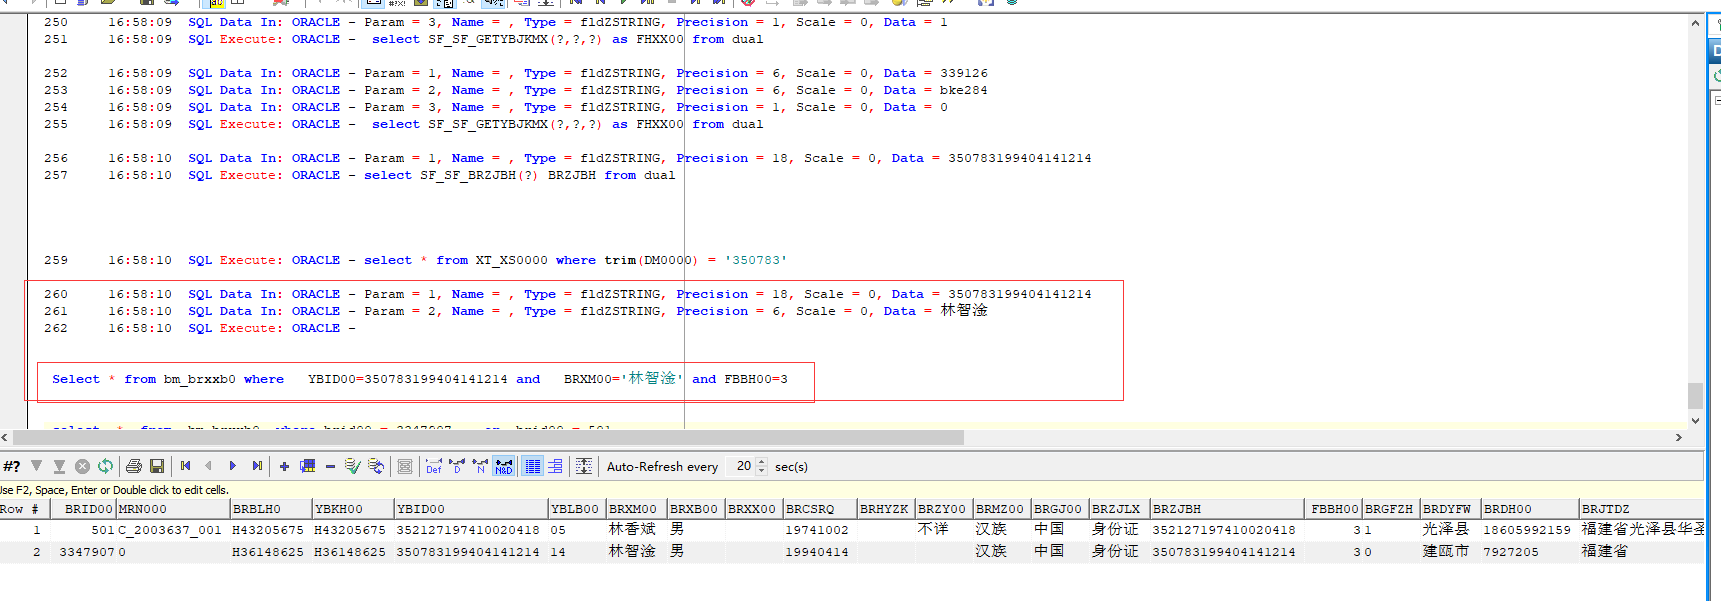Select the N column sizing mode
This screenshot has width=1721, height=601.
pos(480,466)
